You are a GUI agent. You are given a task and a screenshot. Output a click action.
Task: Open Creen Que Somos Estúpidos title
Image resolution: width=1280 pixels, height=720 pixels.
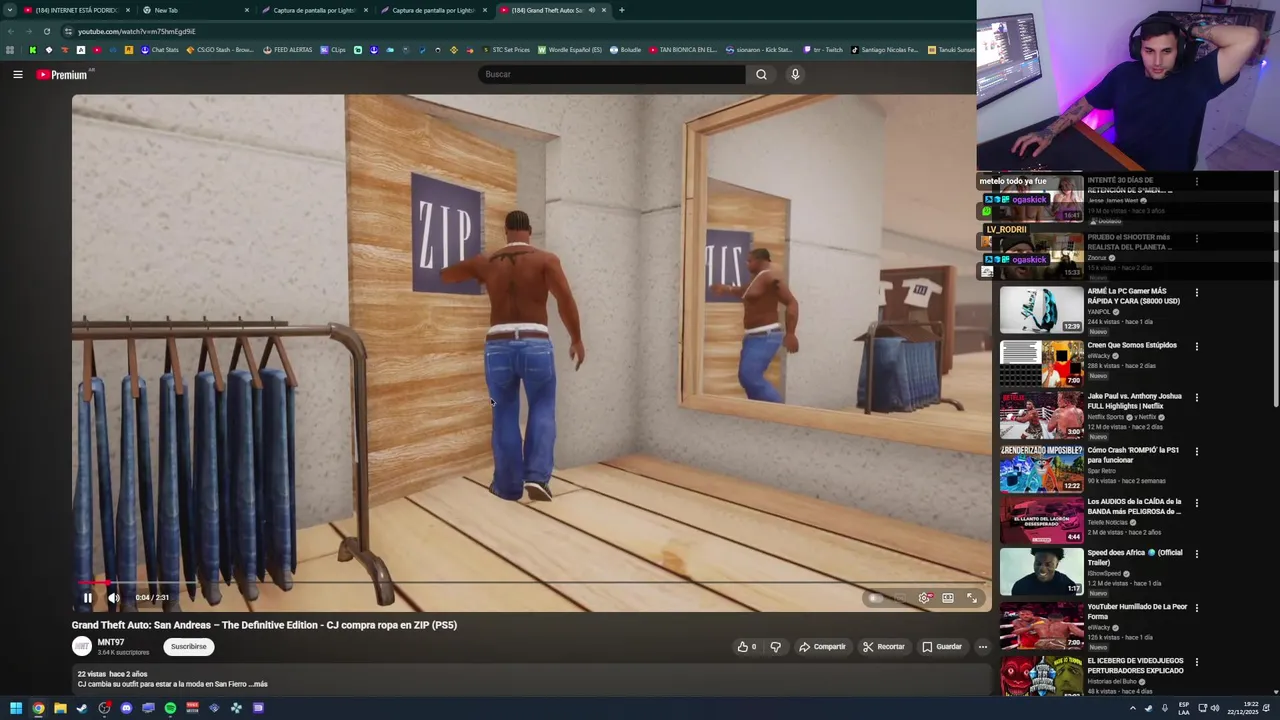point(1132,345)
